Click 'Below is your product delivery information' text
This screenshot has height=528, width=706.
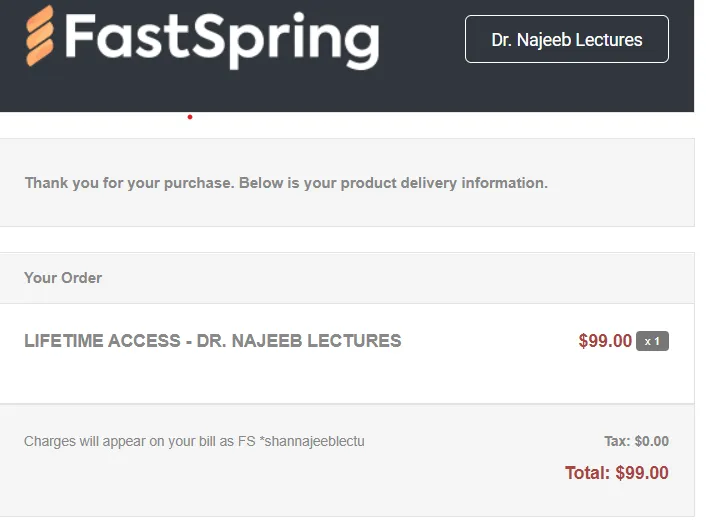393,183
